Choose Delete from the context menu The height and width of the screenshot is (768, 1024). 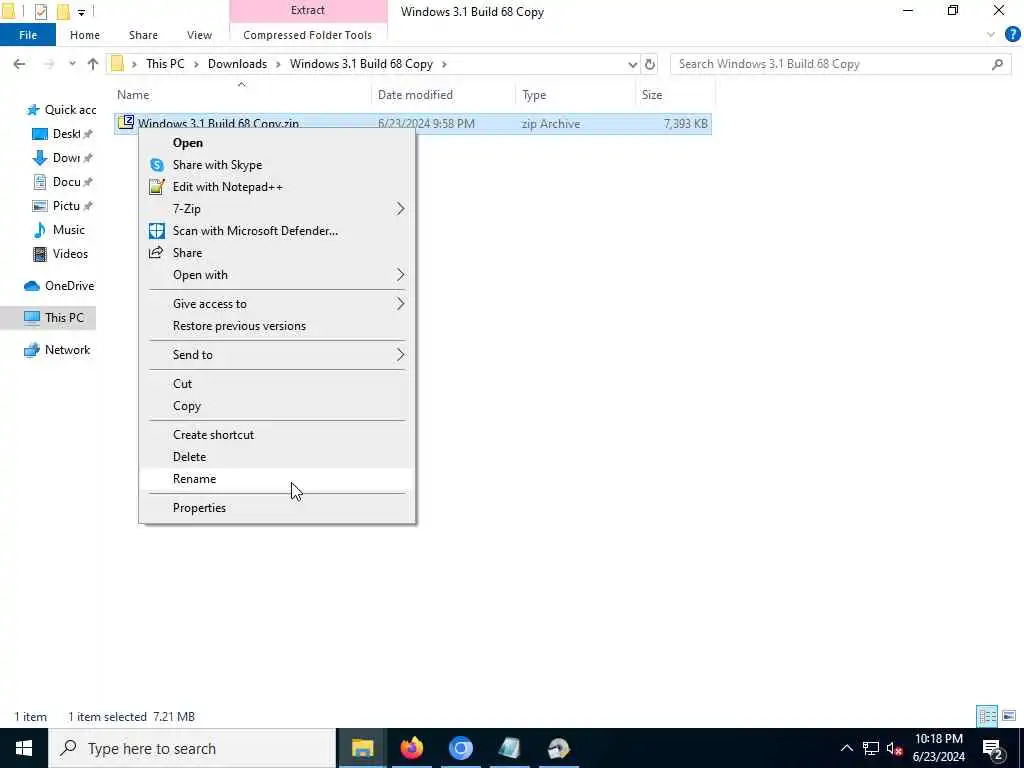coord(276,456)
